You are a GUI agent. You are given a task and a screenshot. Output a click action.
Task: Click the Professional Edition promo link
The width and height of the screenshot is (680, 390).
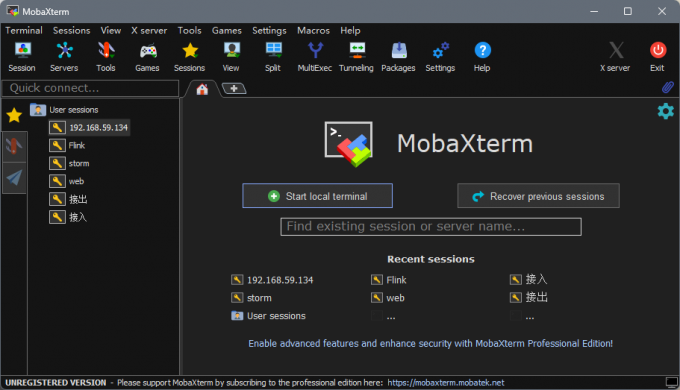[430, 343]
